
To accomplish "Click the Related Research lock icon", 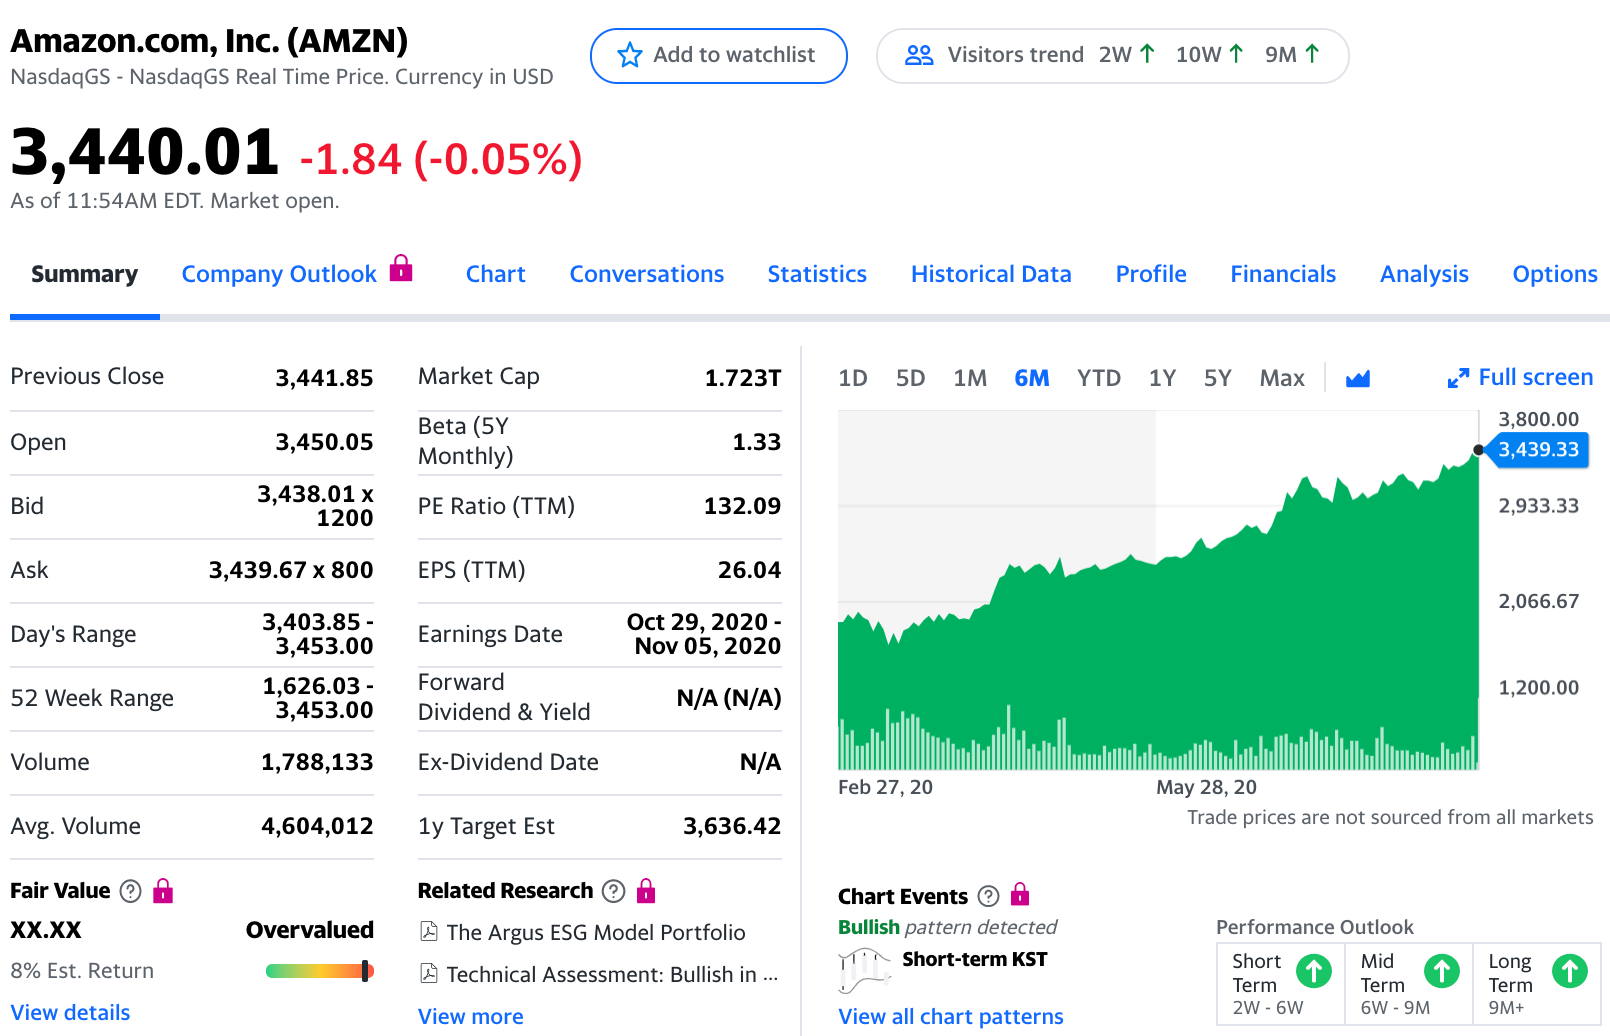I will click(646, 890).
